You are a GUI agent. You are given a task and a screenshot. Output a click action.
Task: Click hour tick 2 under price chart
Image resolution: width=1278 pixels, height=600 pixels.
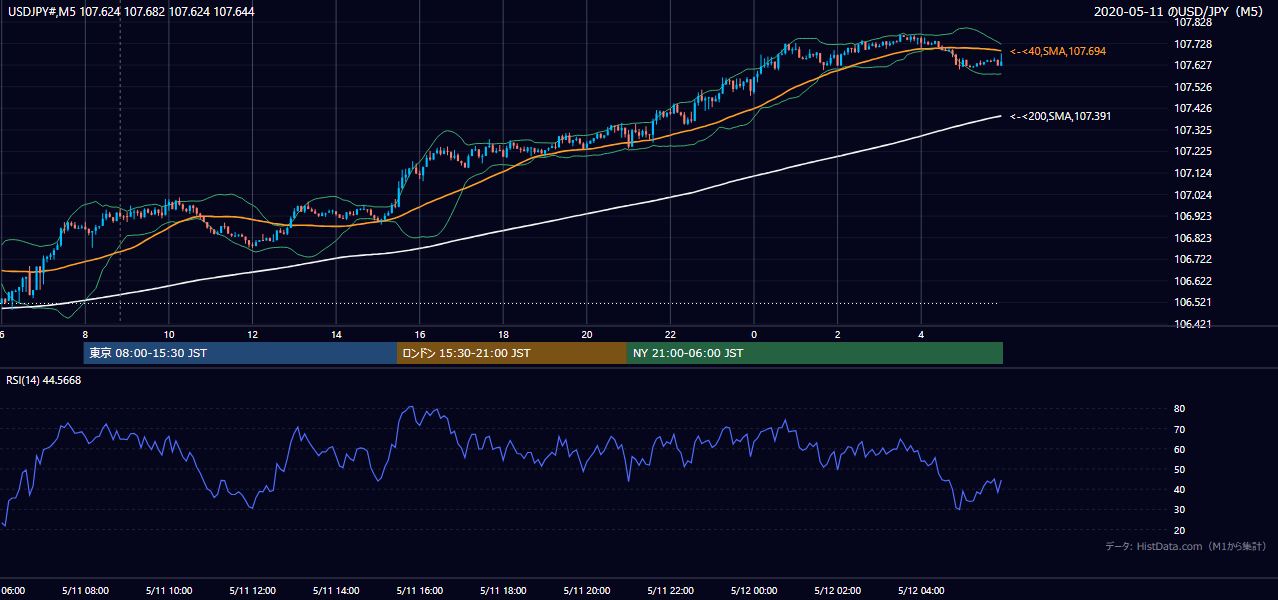[x=838, y=335]
